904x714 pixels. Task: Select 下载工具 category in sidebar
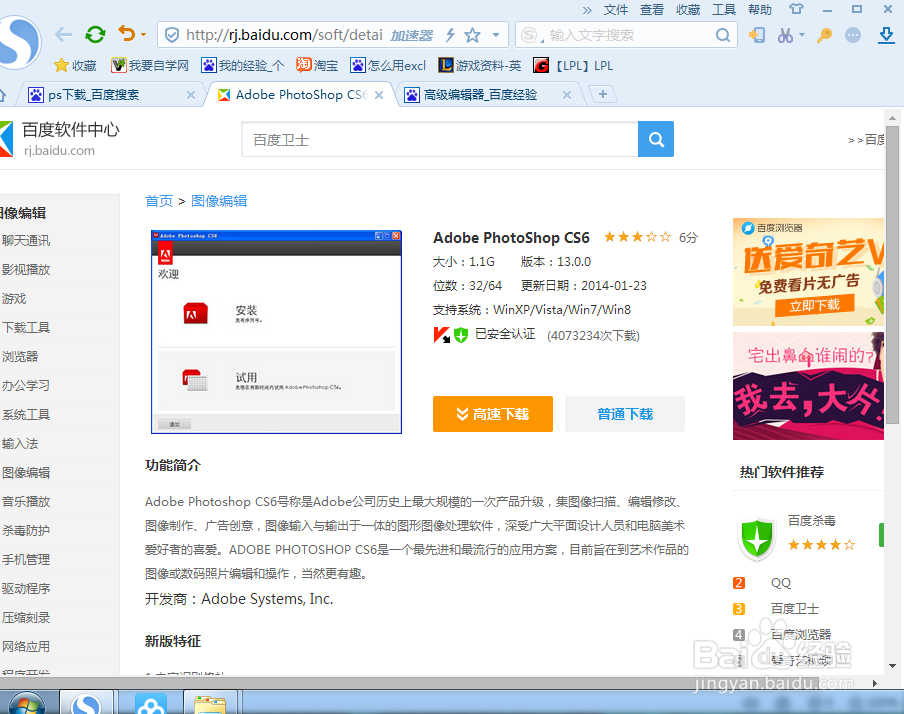click(26, 328)
